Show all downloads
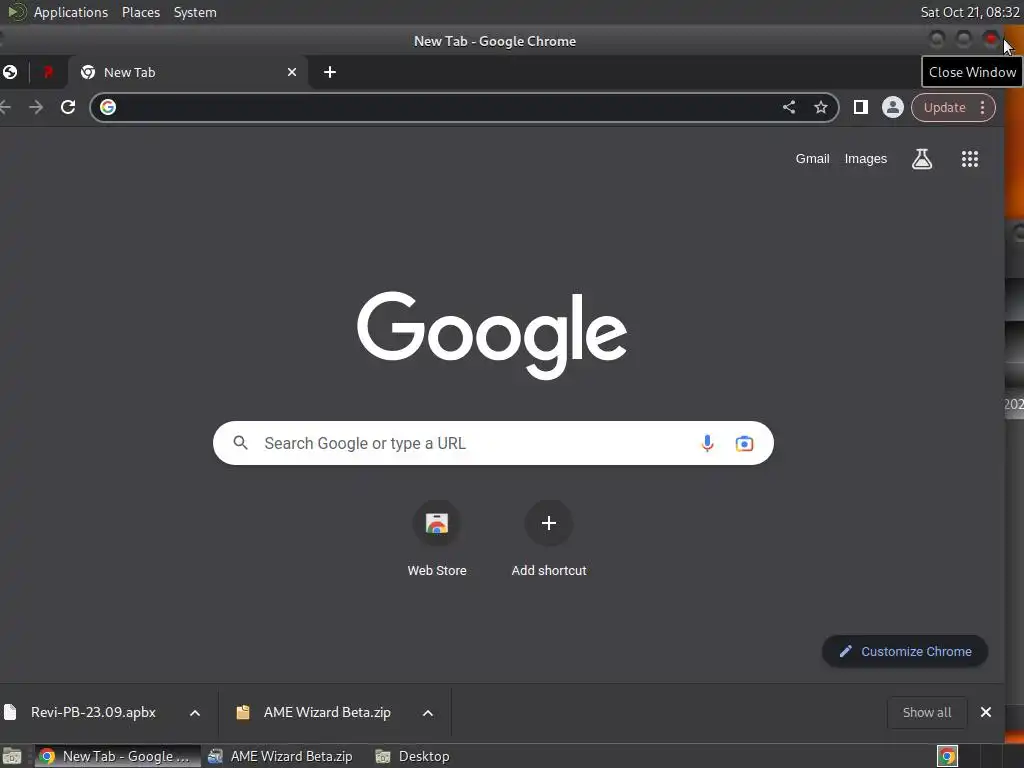The image size is (1024, 768). [927, 712]
